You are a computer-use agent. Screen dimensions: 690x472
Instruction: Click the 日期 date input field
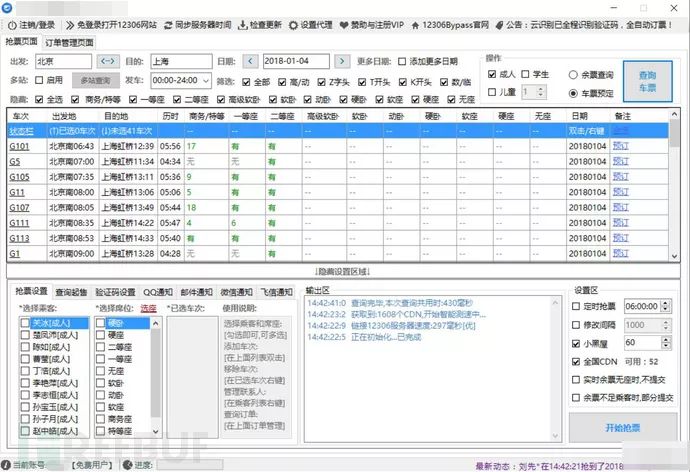[x=296, y=61]
